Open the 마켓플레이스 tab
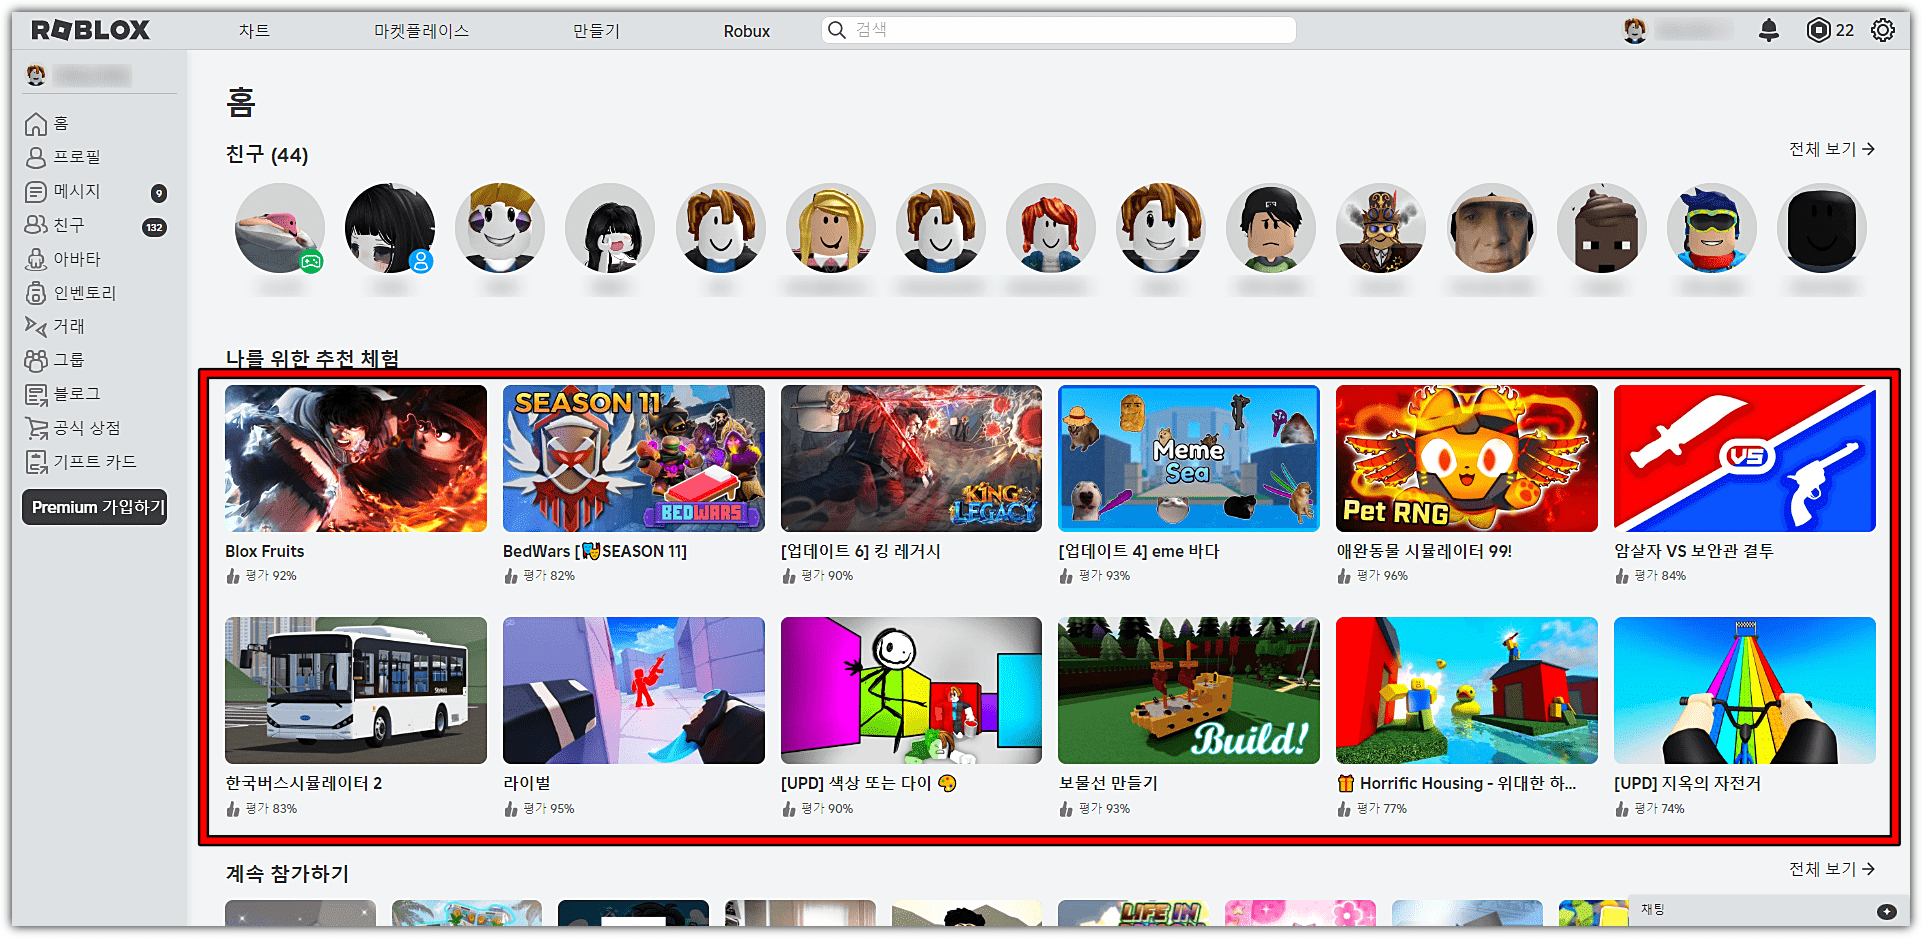Image resolution: width=1923 pixels, height=939 pixels. pyautogui.click(x=421, y=31)
